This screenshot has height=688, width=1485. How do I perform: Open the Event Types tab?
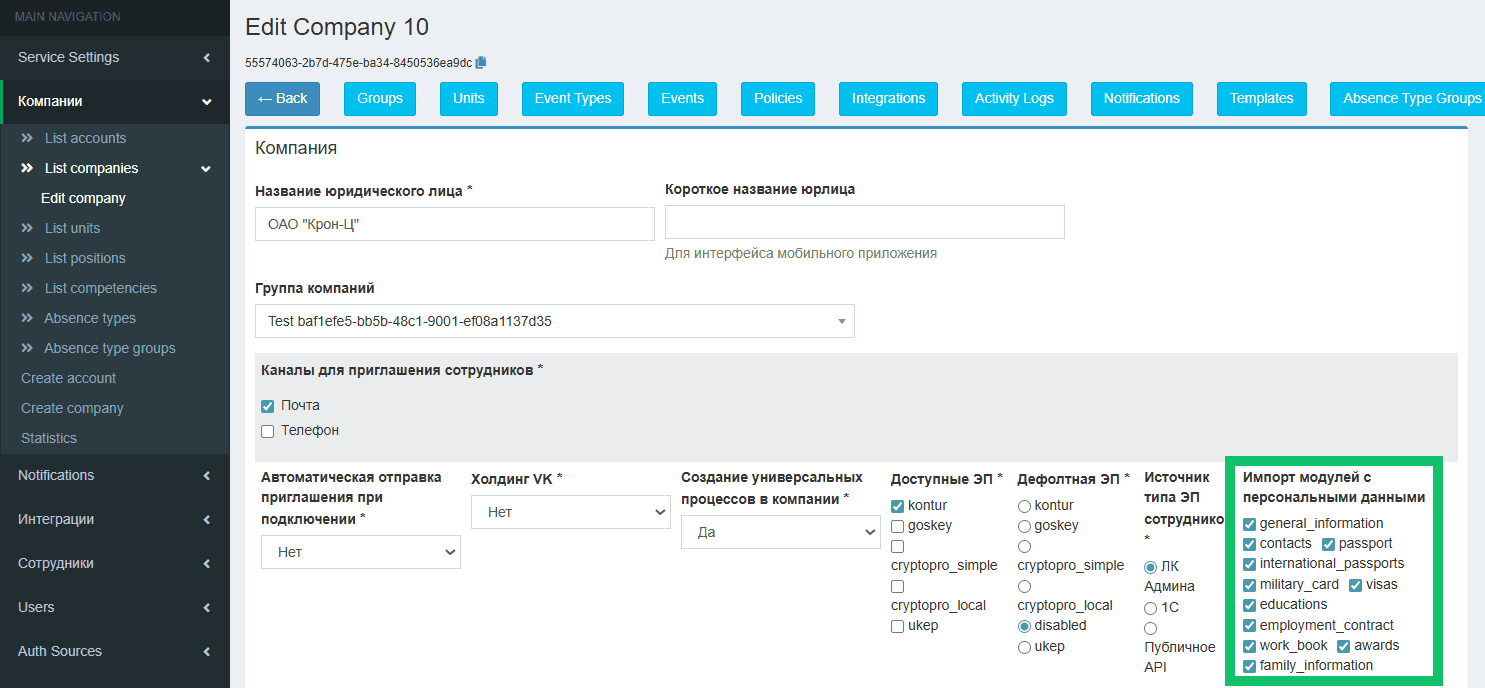click(x=573, y=98)
